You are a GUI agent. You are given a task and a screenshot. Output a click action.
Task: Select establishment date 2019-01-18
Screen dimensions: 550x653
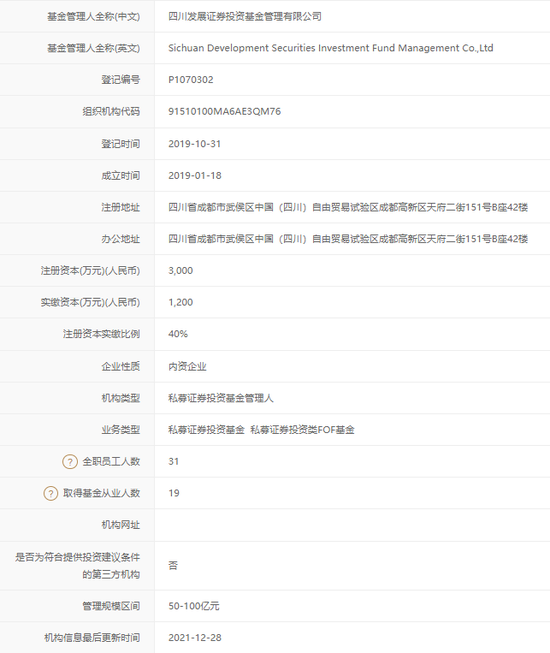tap(195, 175)
